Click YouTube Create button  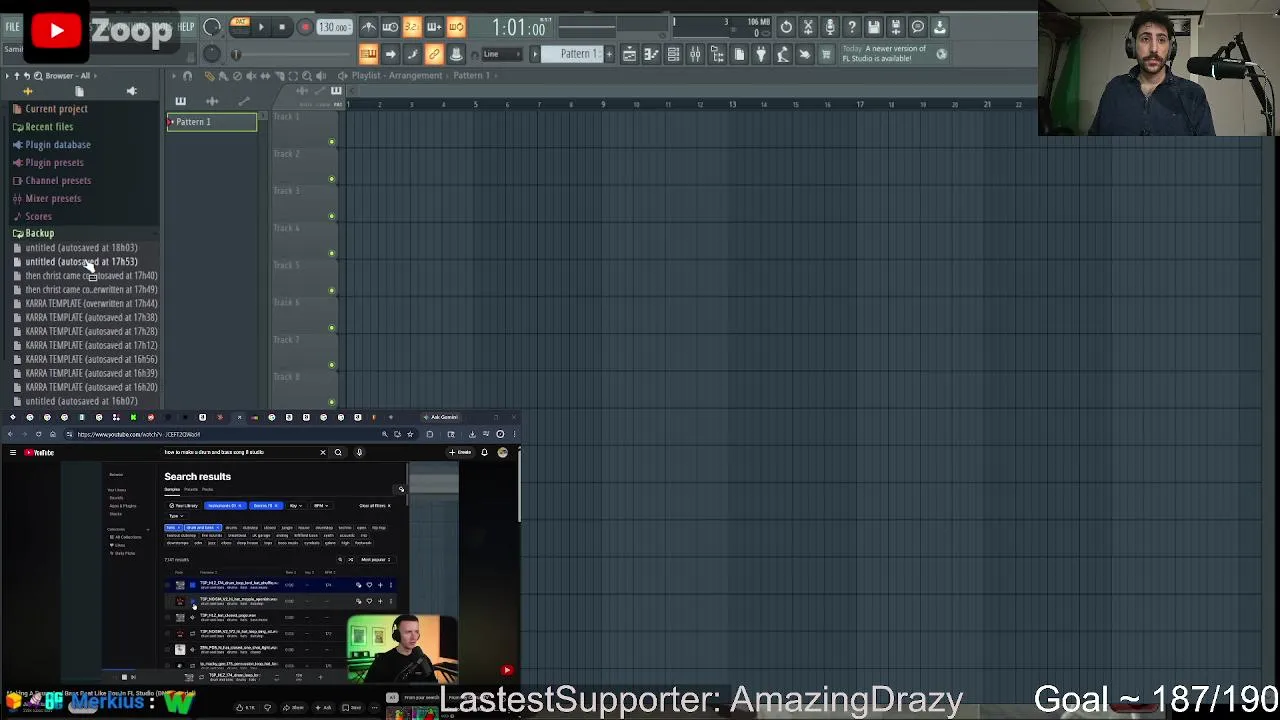click(x=461, y=452)
